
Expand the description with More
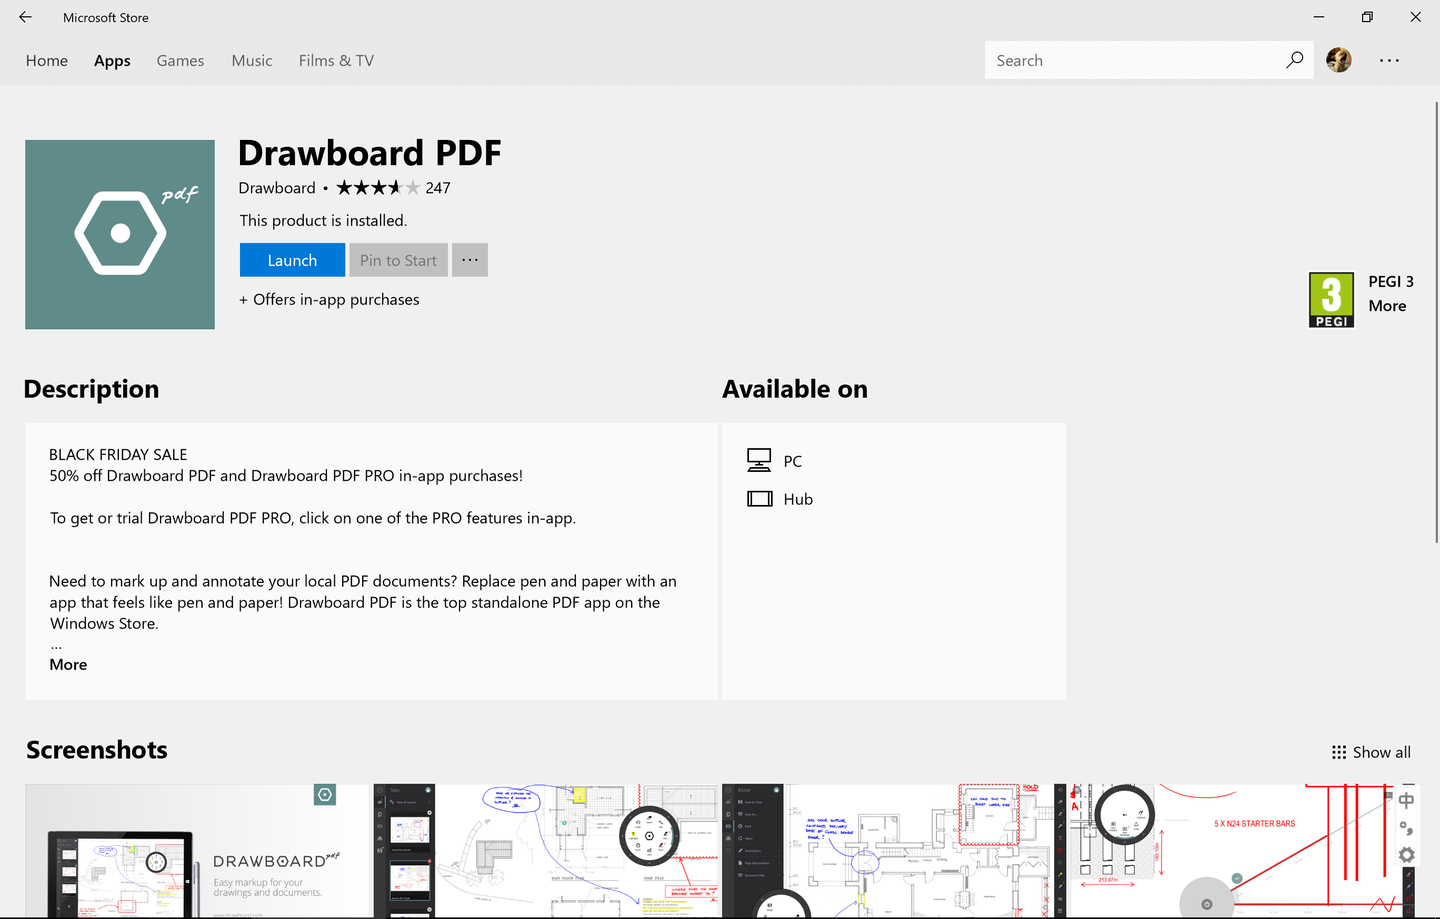tap(67, 663)
